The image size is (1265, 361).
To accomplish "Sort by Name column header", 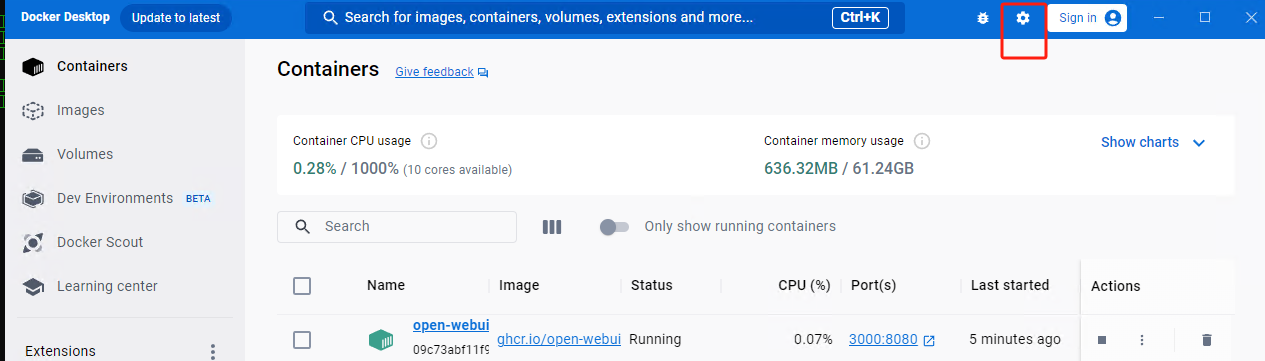I will 386,285.
